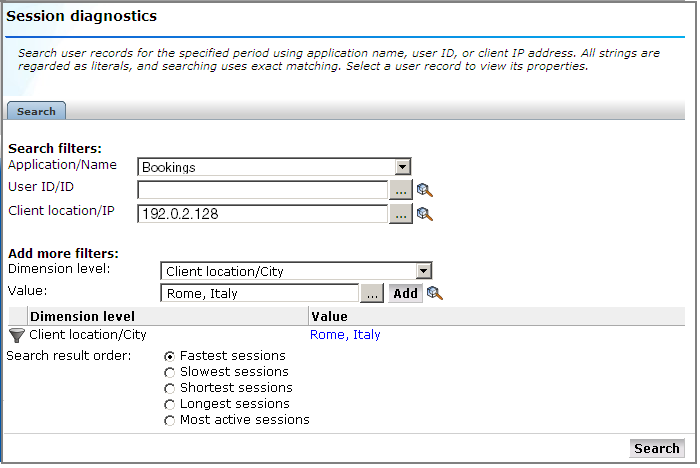This screenshot has height=468, width=700.
Task: Open the browse button for User ID
Action: (x=401, y=190)
